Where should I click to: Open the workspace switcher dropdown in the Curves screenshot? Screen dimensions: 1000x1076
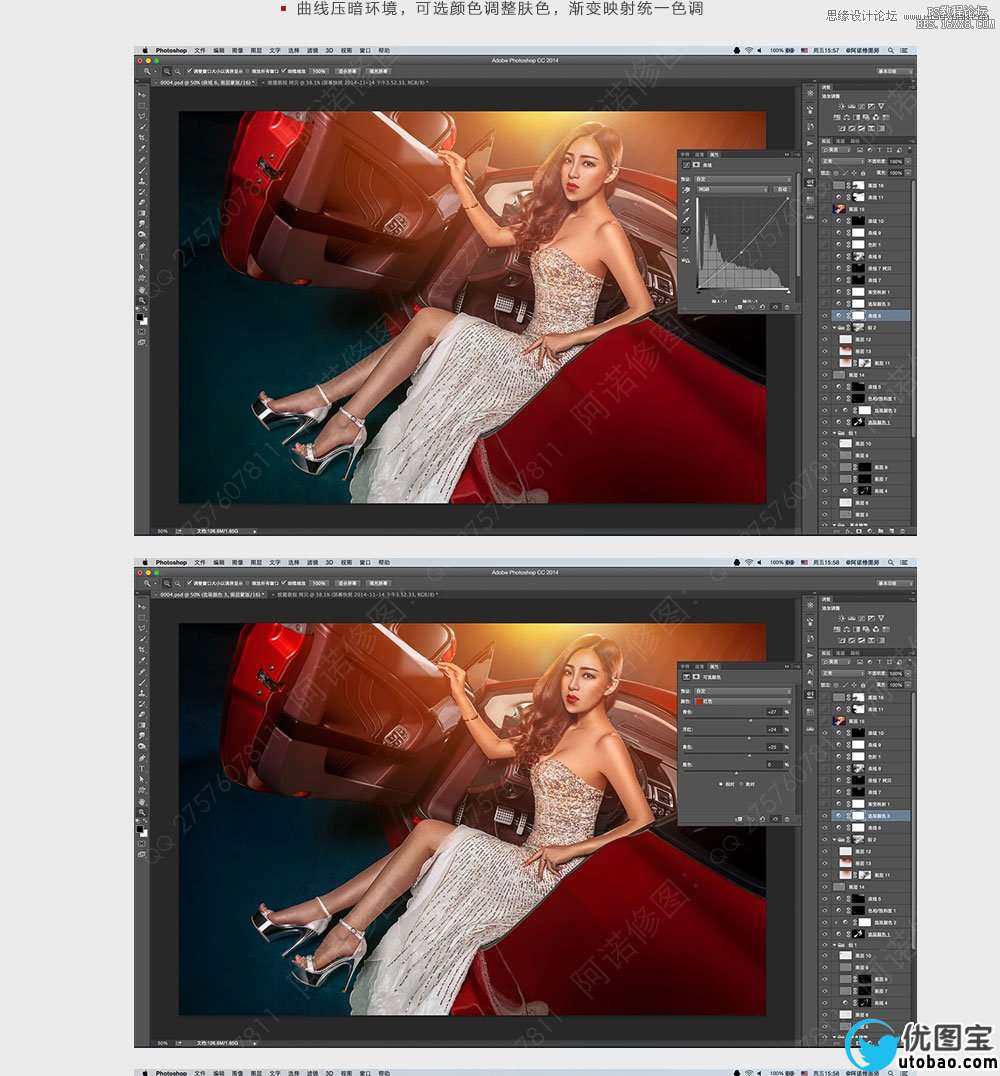coord(895,71)
